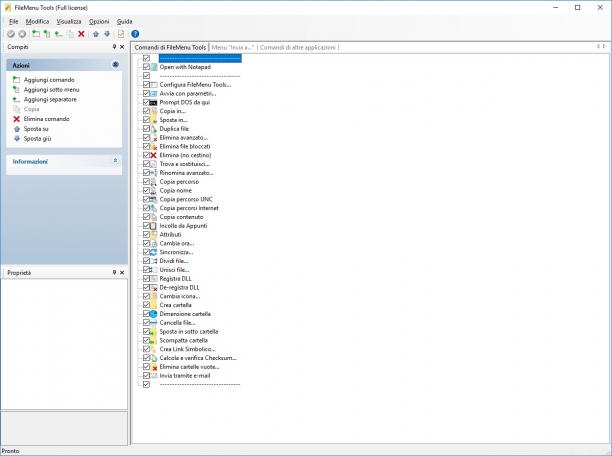The width and height of the screenshot is (612, 456).
Task: Click the Elimina (no cestino) red X icon
Action: pyautogui.click(x=153, y=155)
